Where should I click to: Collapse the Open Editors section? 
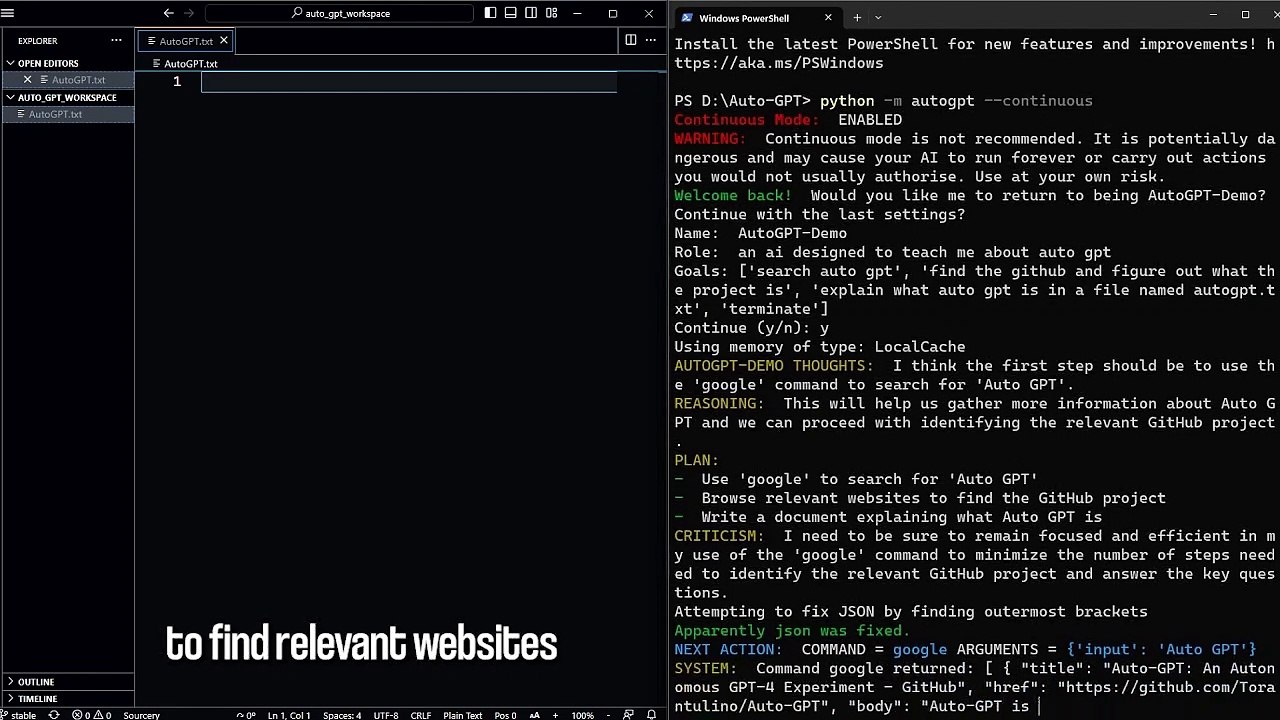coord(67,63)
